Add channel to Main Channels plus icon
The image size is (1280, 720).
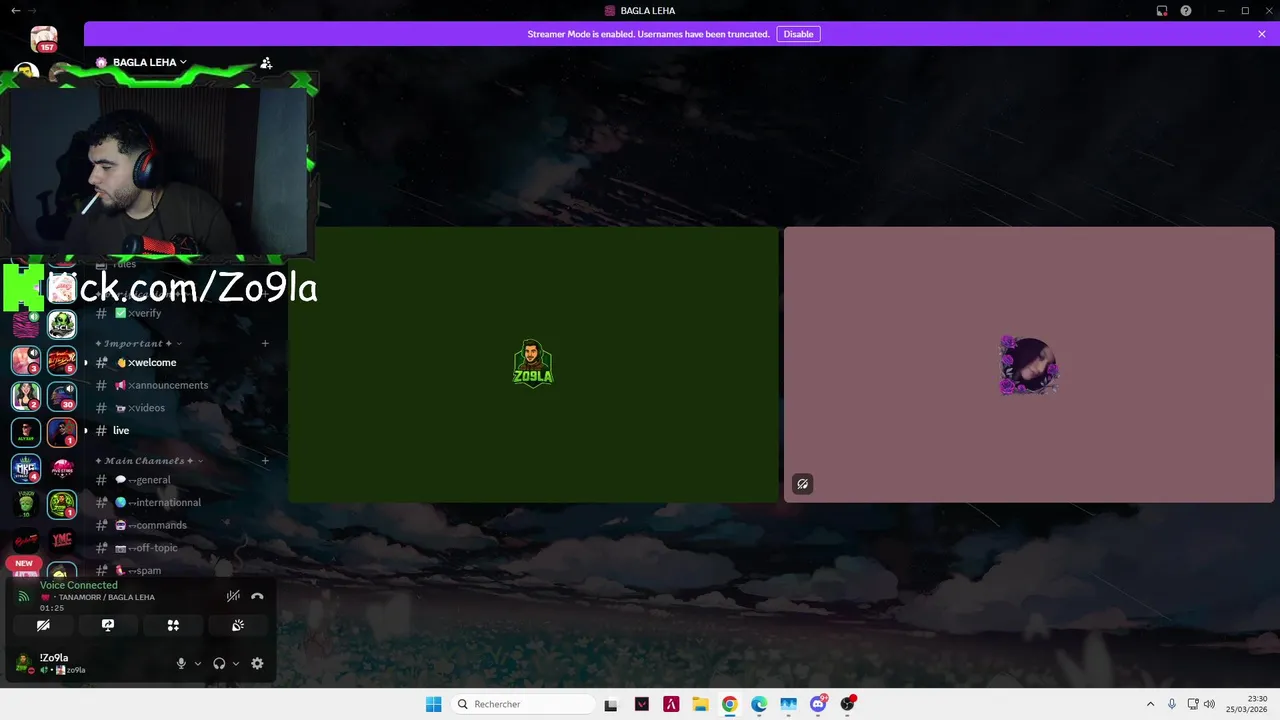coord(265,460)
